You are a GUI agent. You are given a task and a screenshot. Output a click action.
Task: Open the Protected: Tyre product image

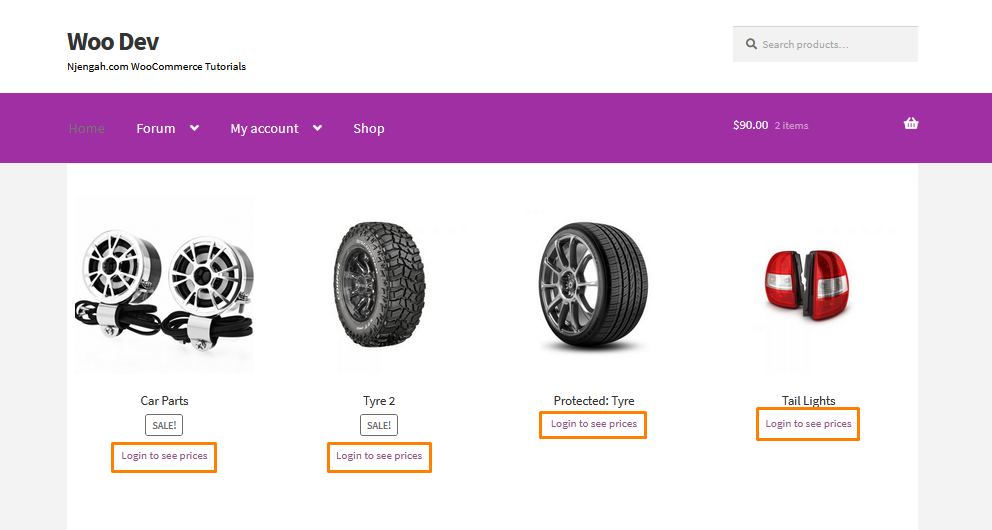click(593, 286)
